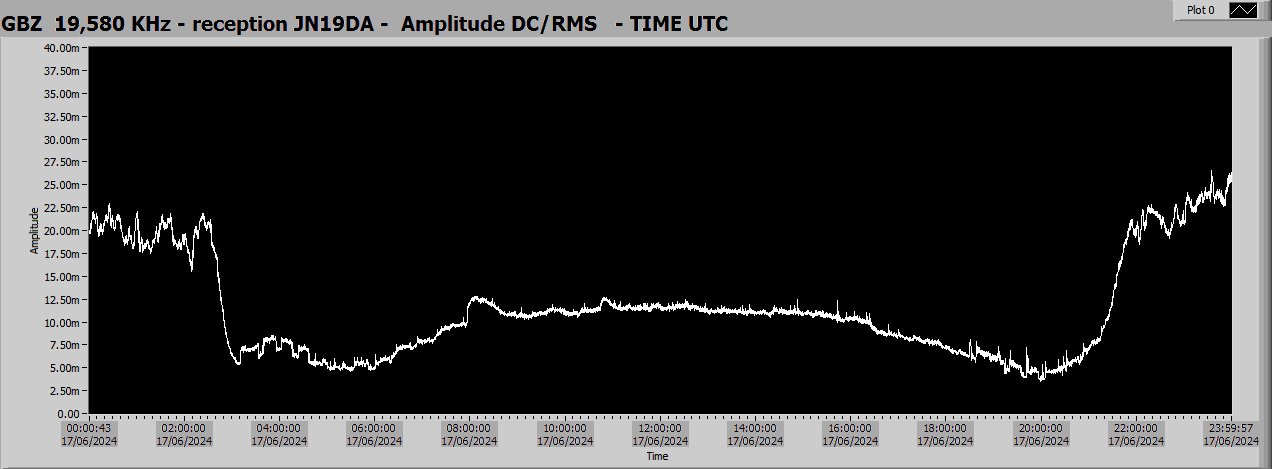Click the 7.50m y-axis tick label
This screenshot has width=1272, height=469.
[x=65, y=345]
